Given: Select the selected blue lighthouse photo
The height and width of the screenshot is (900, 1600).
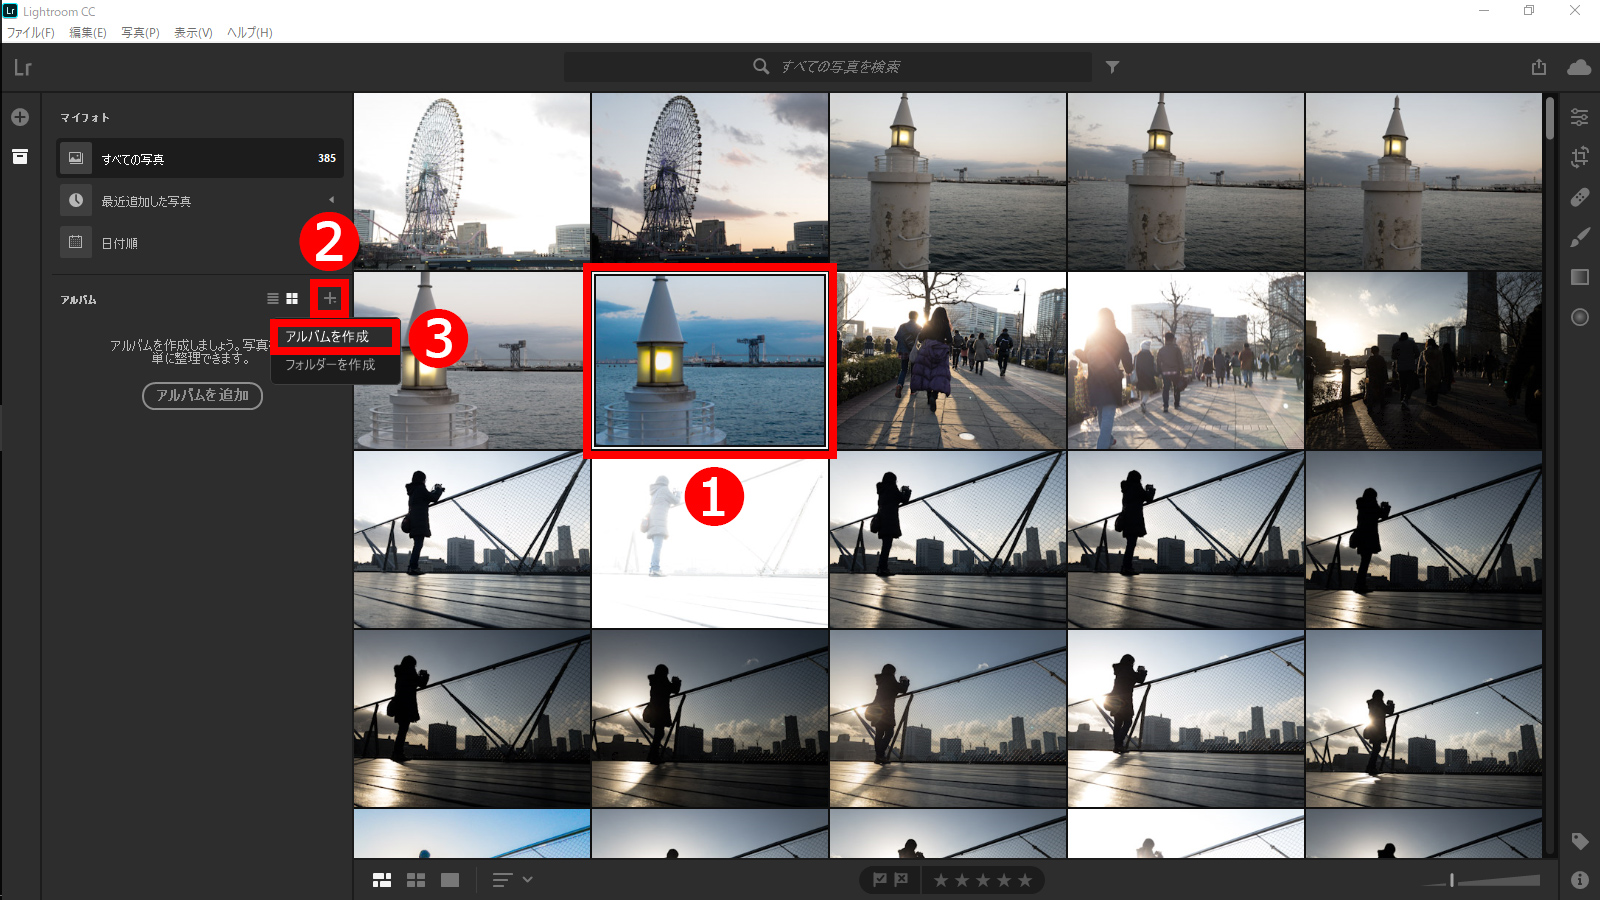Looking at the screenshot, I should pyautogui.click(x=710, y=361).
